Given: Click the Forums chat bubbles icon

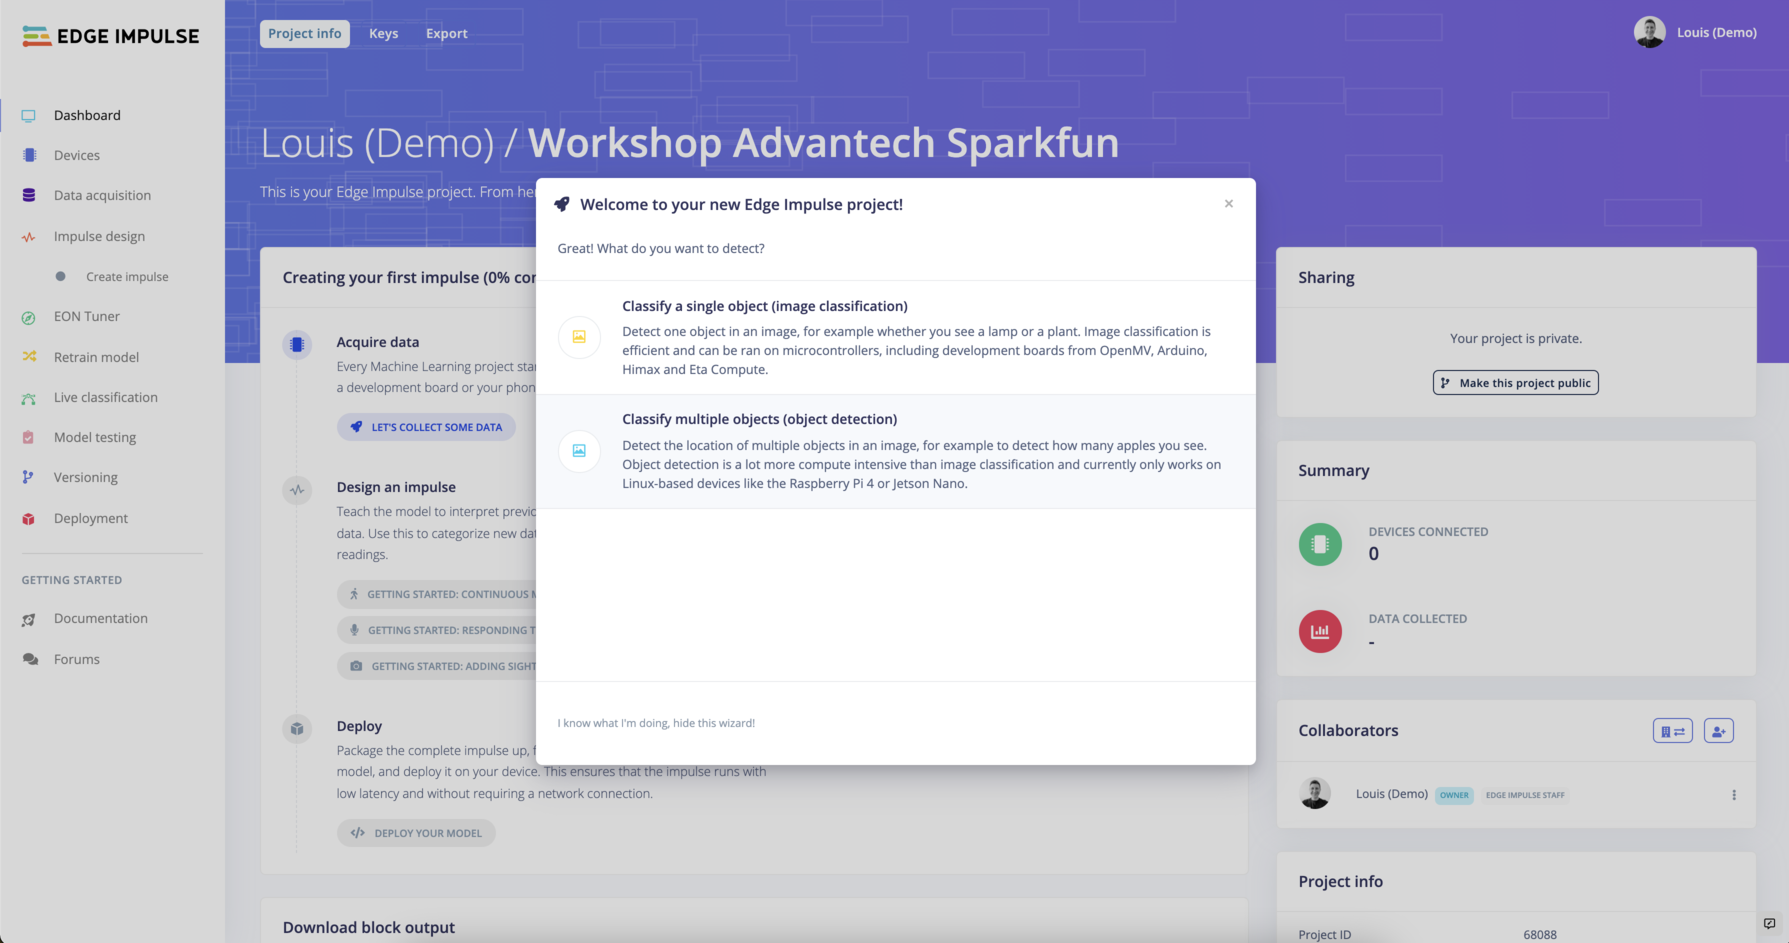Looking at the screenshot, I should tap(30, 660).
